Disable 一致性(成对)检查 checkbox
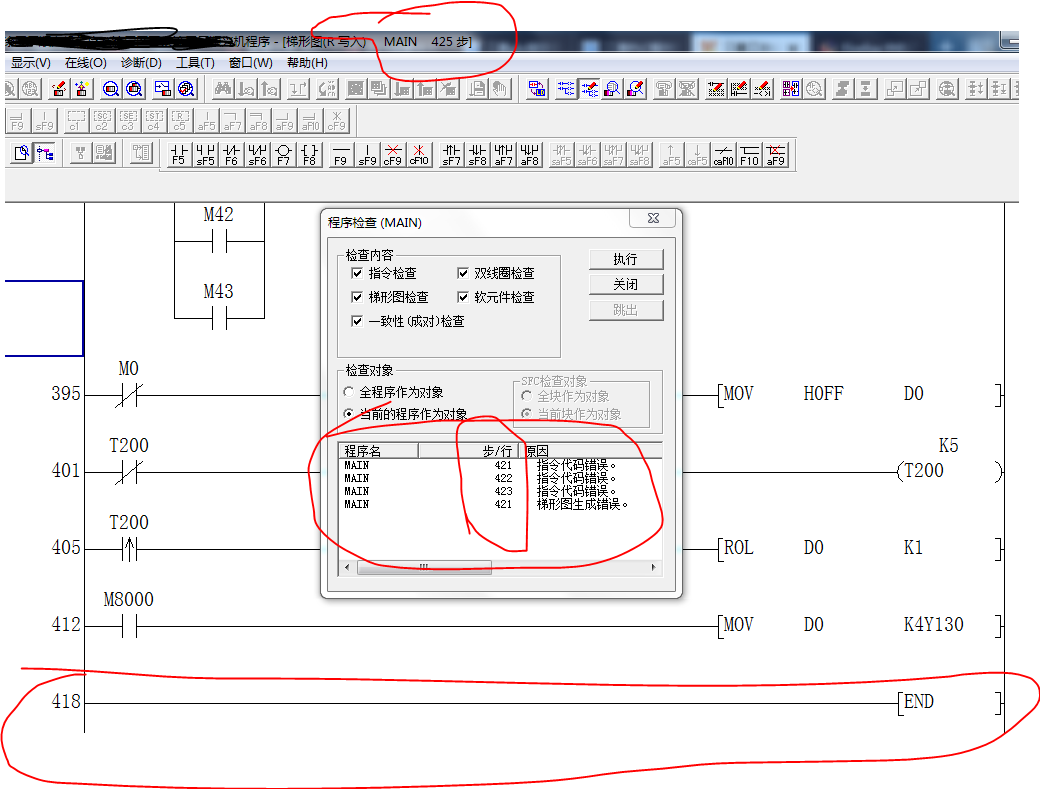The height and width of the screenshot is (789, 1040). [357, 321]
